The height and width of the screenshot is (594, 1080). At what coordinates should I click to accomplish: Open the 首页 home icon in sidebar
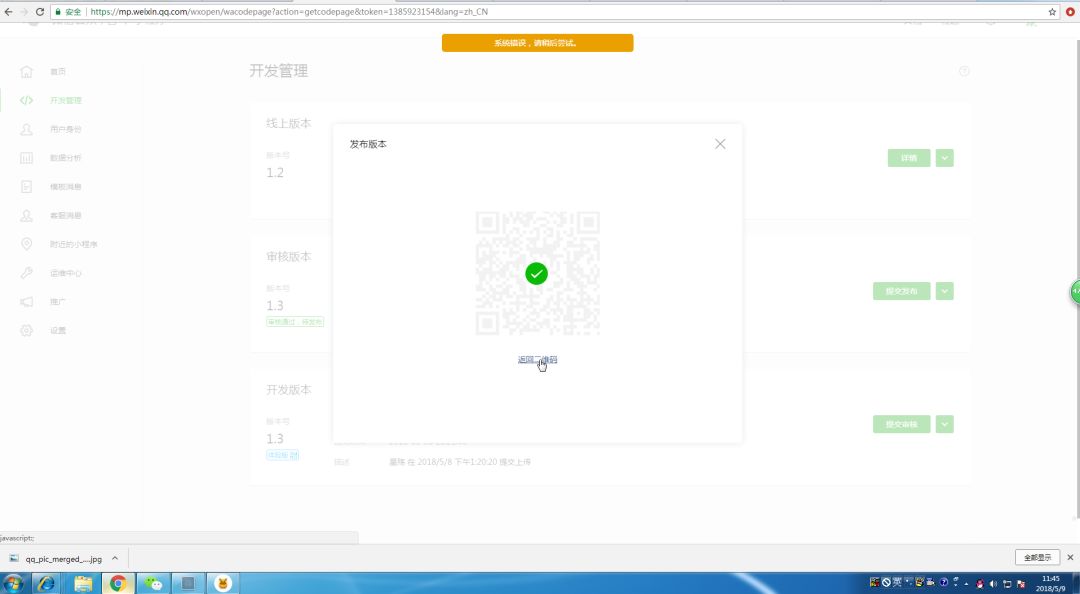click(26, 72)
